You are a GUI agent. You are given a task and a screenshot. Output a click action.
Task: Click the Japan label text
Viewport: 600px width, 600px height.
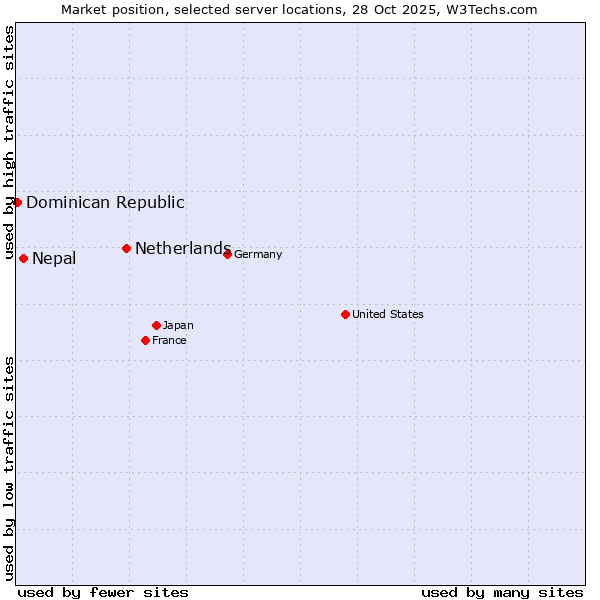(178, 326)
